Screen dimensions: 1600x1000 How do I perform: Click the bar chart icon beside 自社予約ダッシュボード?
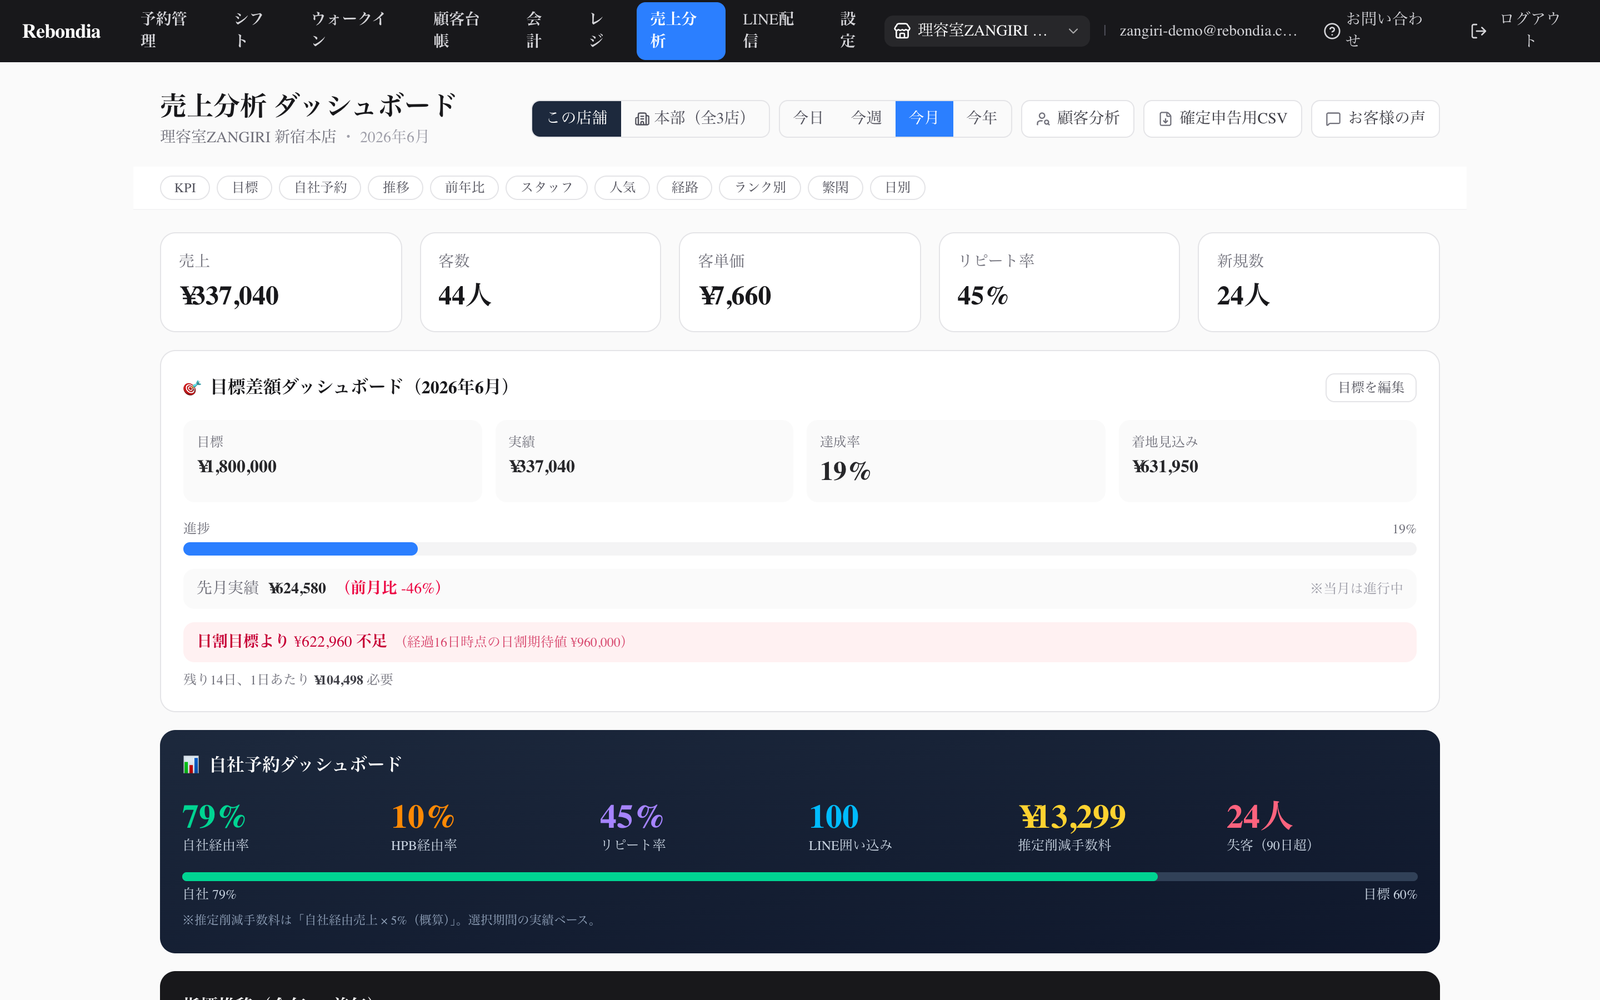pyautogui.click(x=191, y=765)
